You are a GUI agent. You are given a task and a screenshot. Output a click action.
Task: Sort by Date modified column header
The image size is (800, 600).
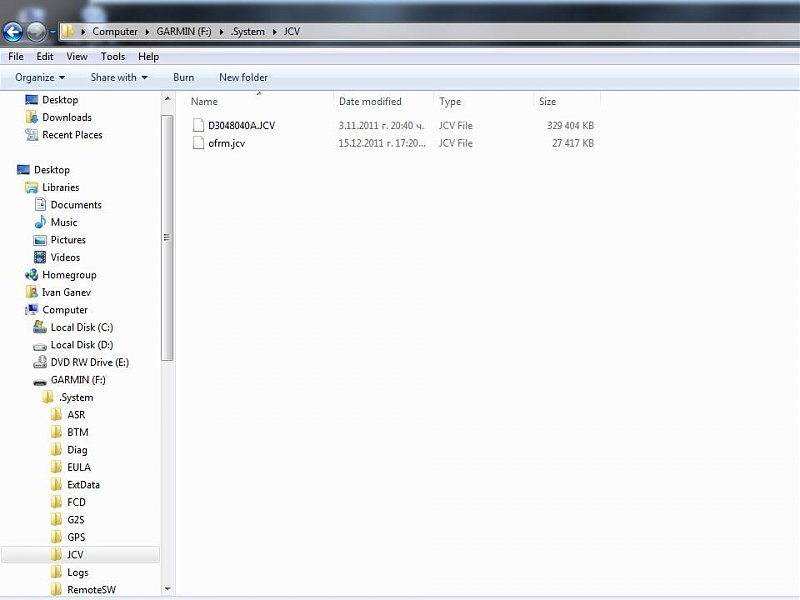(370, 102)
